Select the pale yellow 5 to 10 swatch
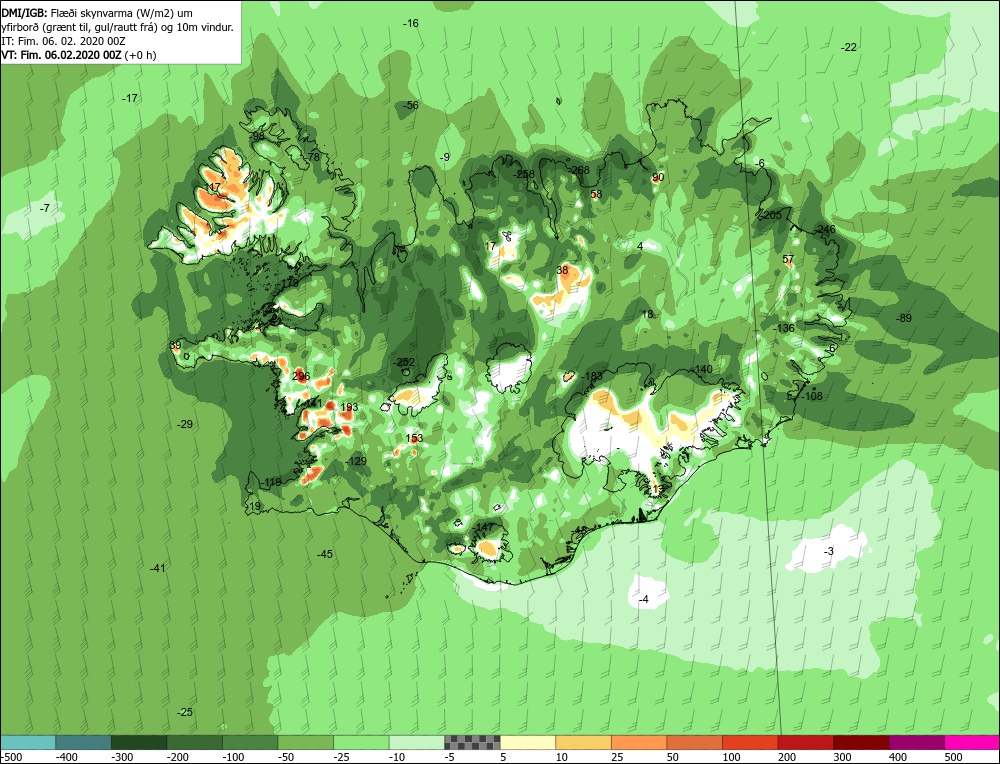Viewport: 1000px width, 764px height. click(527, 742)
